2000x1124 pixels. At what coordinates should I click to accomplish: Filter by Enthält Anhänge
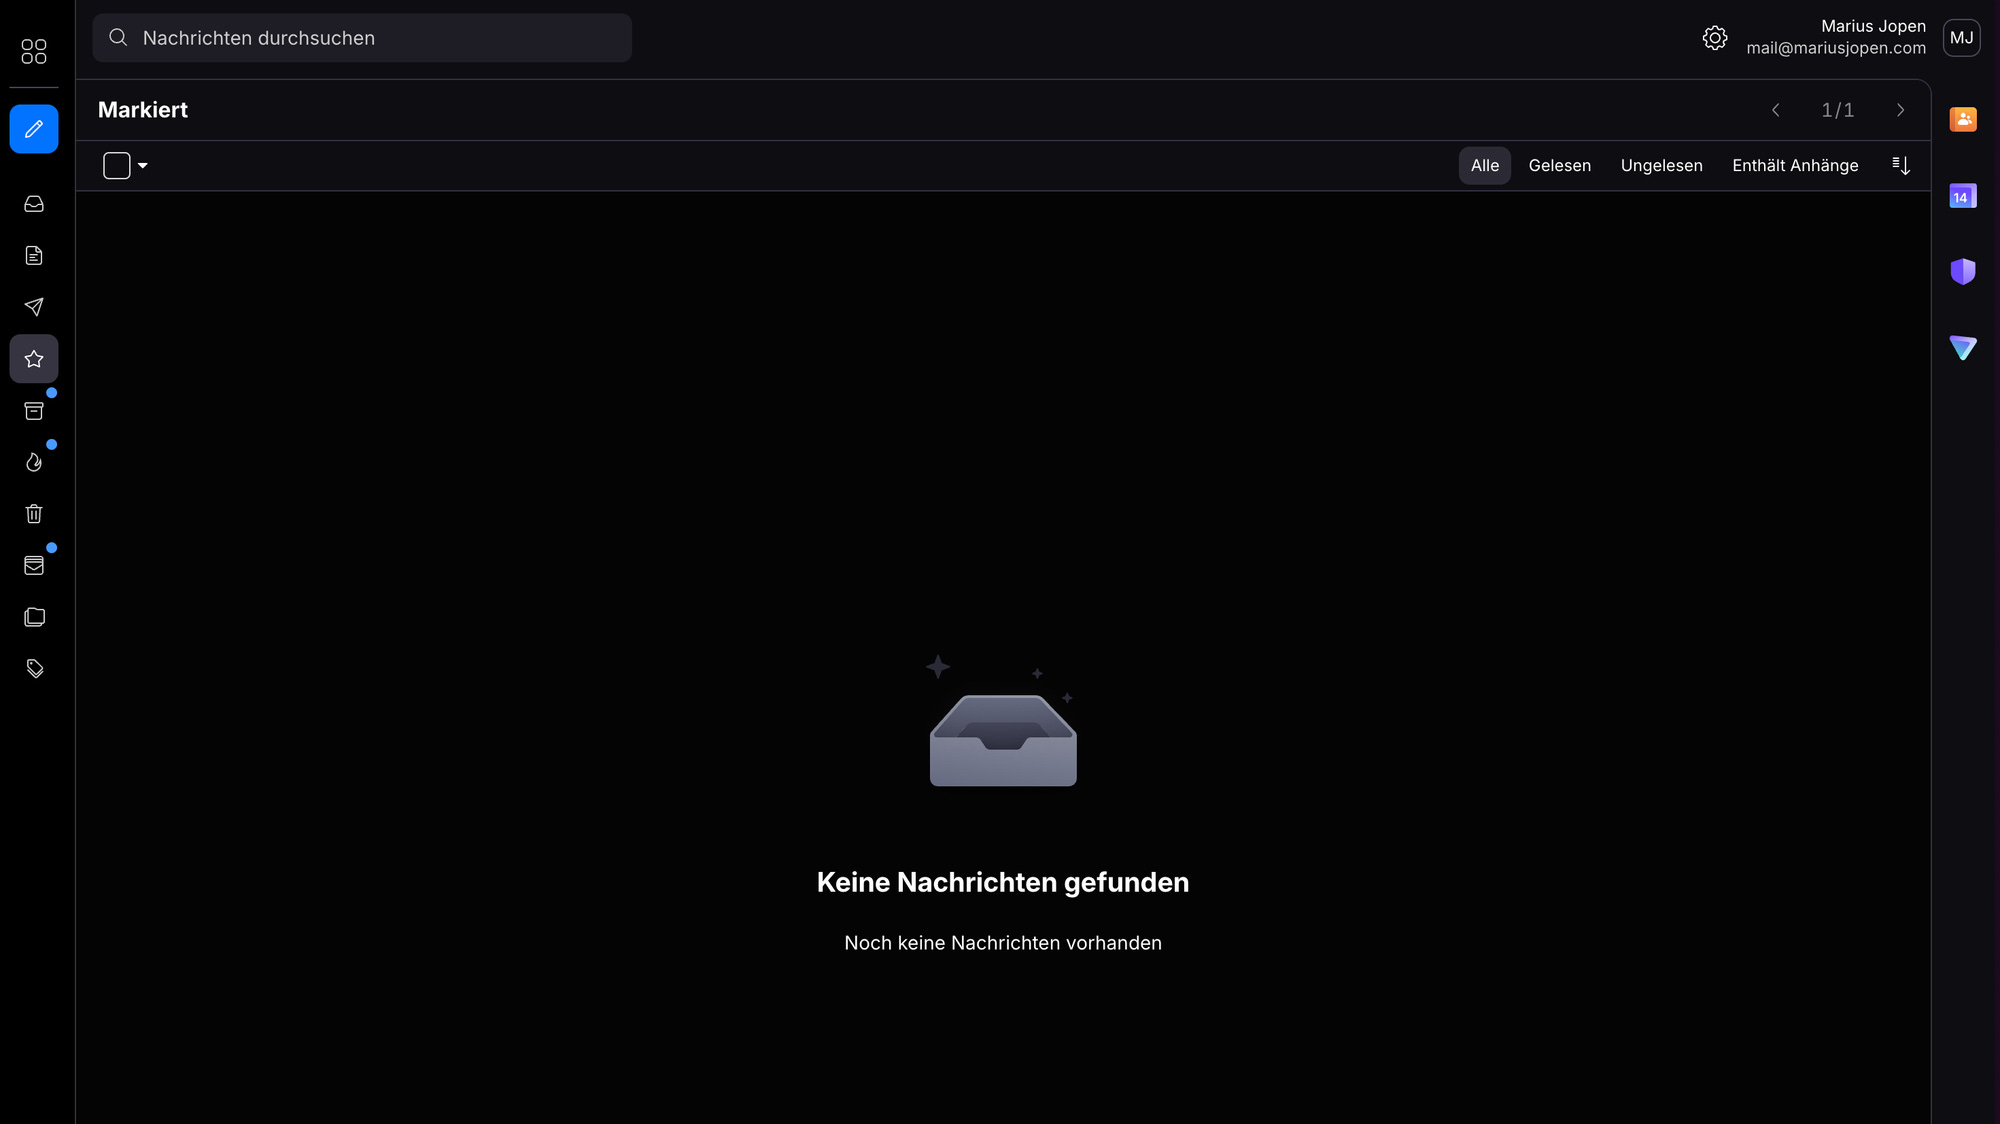click(1795, 166)
